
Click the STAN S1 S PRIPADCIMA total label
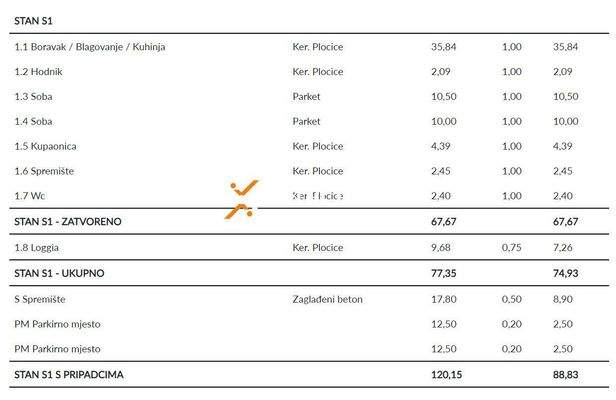click(x=69, y=375)
